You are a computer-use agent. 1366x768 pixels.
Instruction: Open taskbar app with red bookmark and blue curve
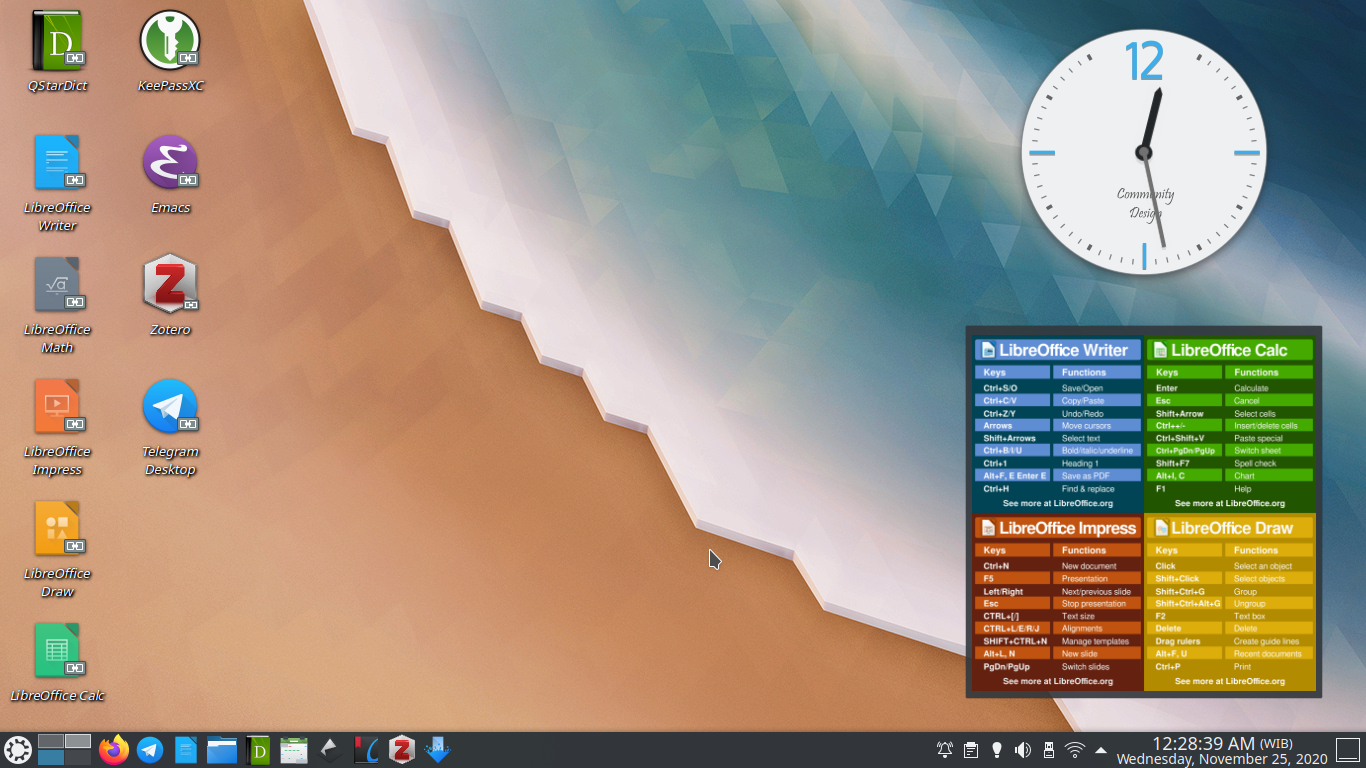366,750
